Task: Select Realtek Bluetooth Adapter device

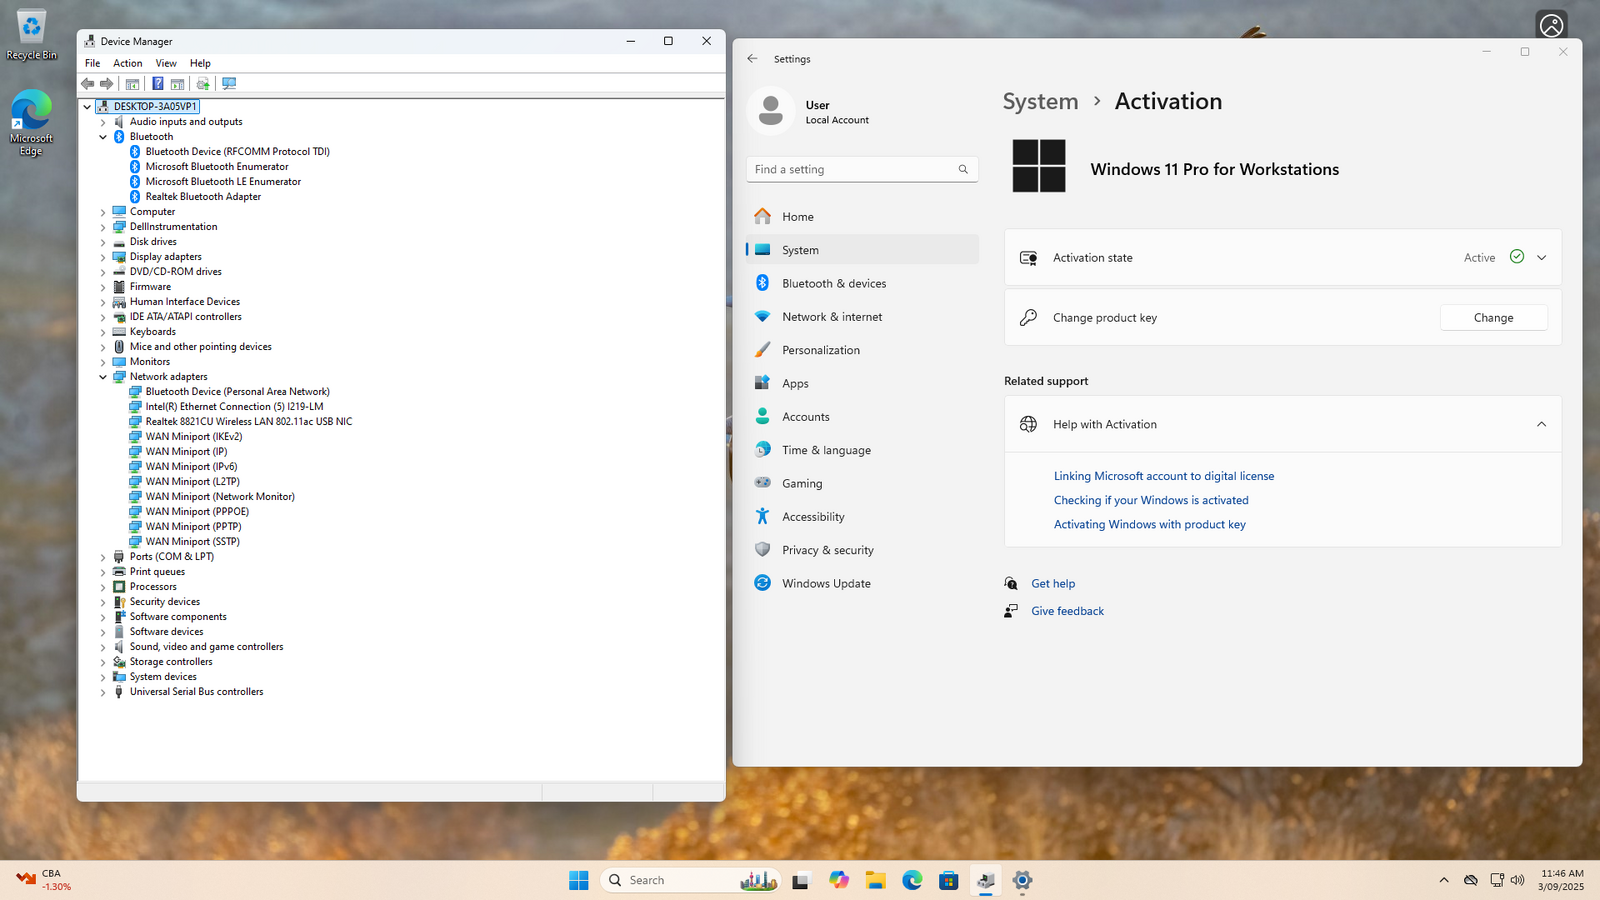Action: (x=203, y=197)
